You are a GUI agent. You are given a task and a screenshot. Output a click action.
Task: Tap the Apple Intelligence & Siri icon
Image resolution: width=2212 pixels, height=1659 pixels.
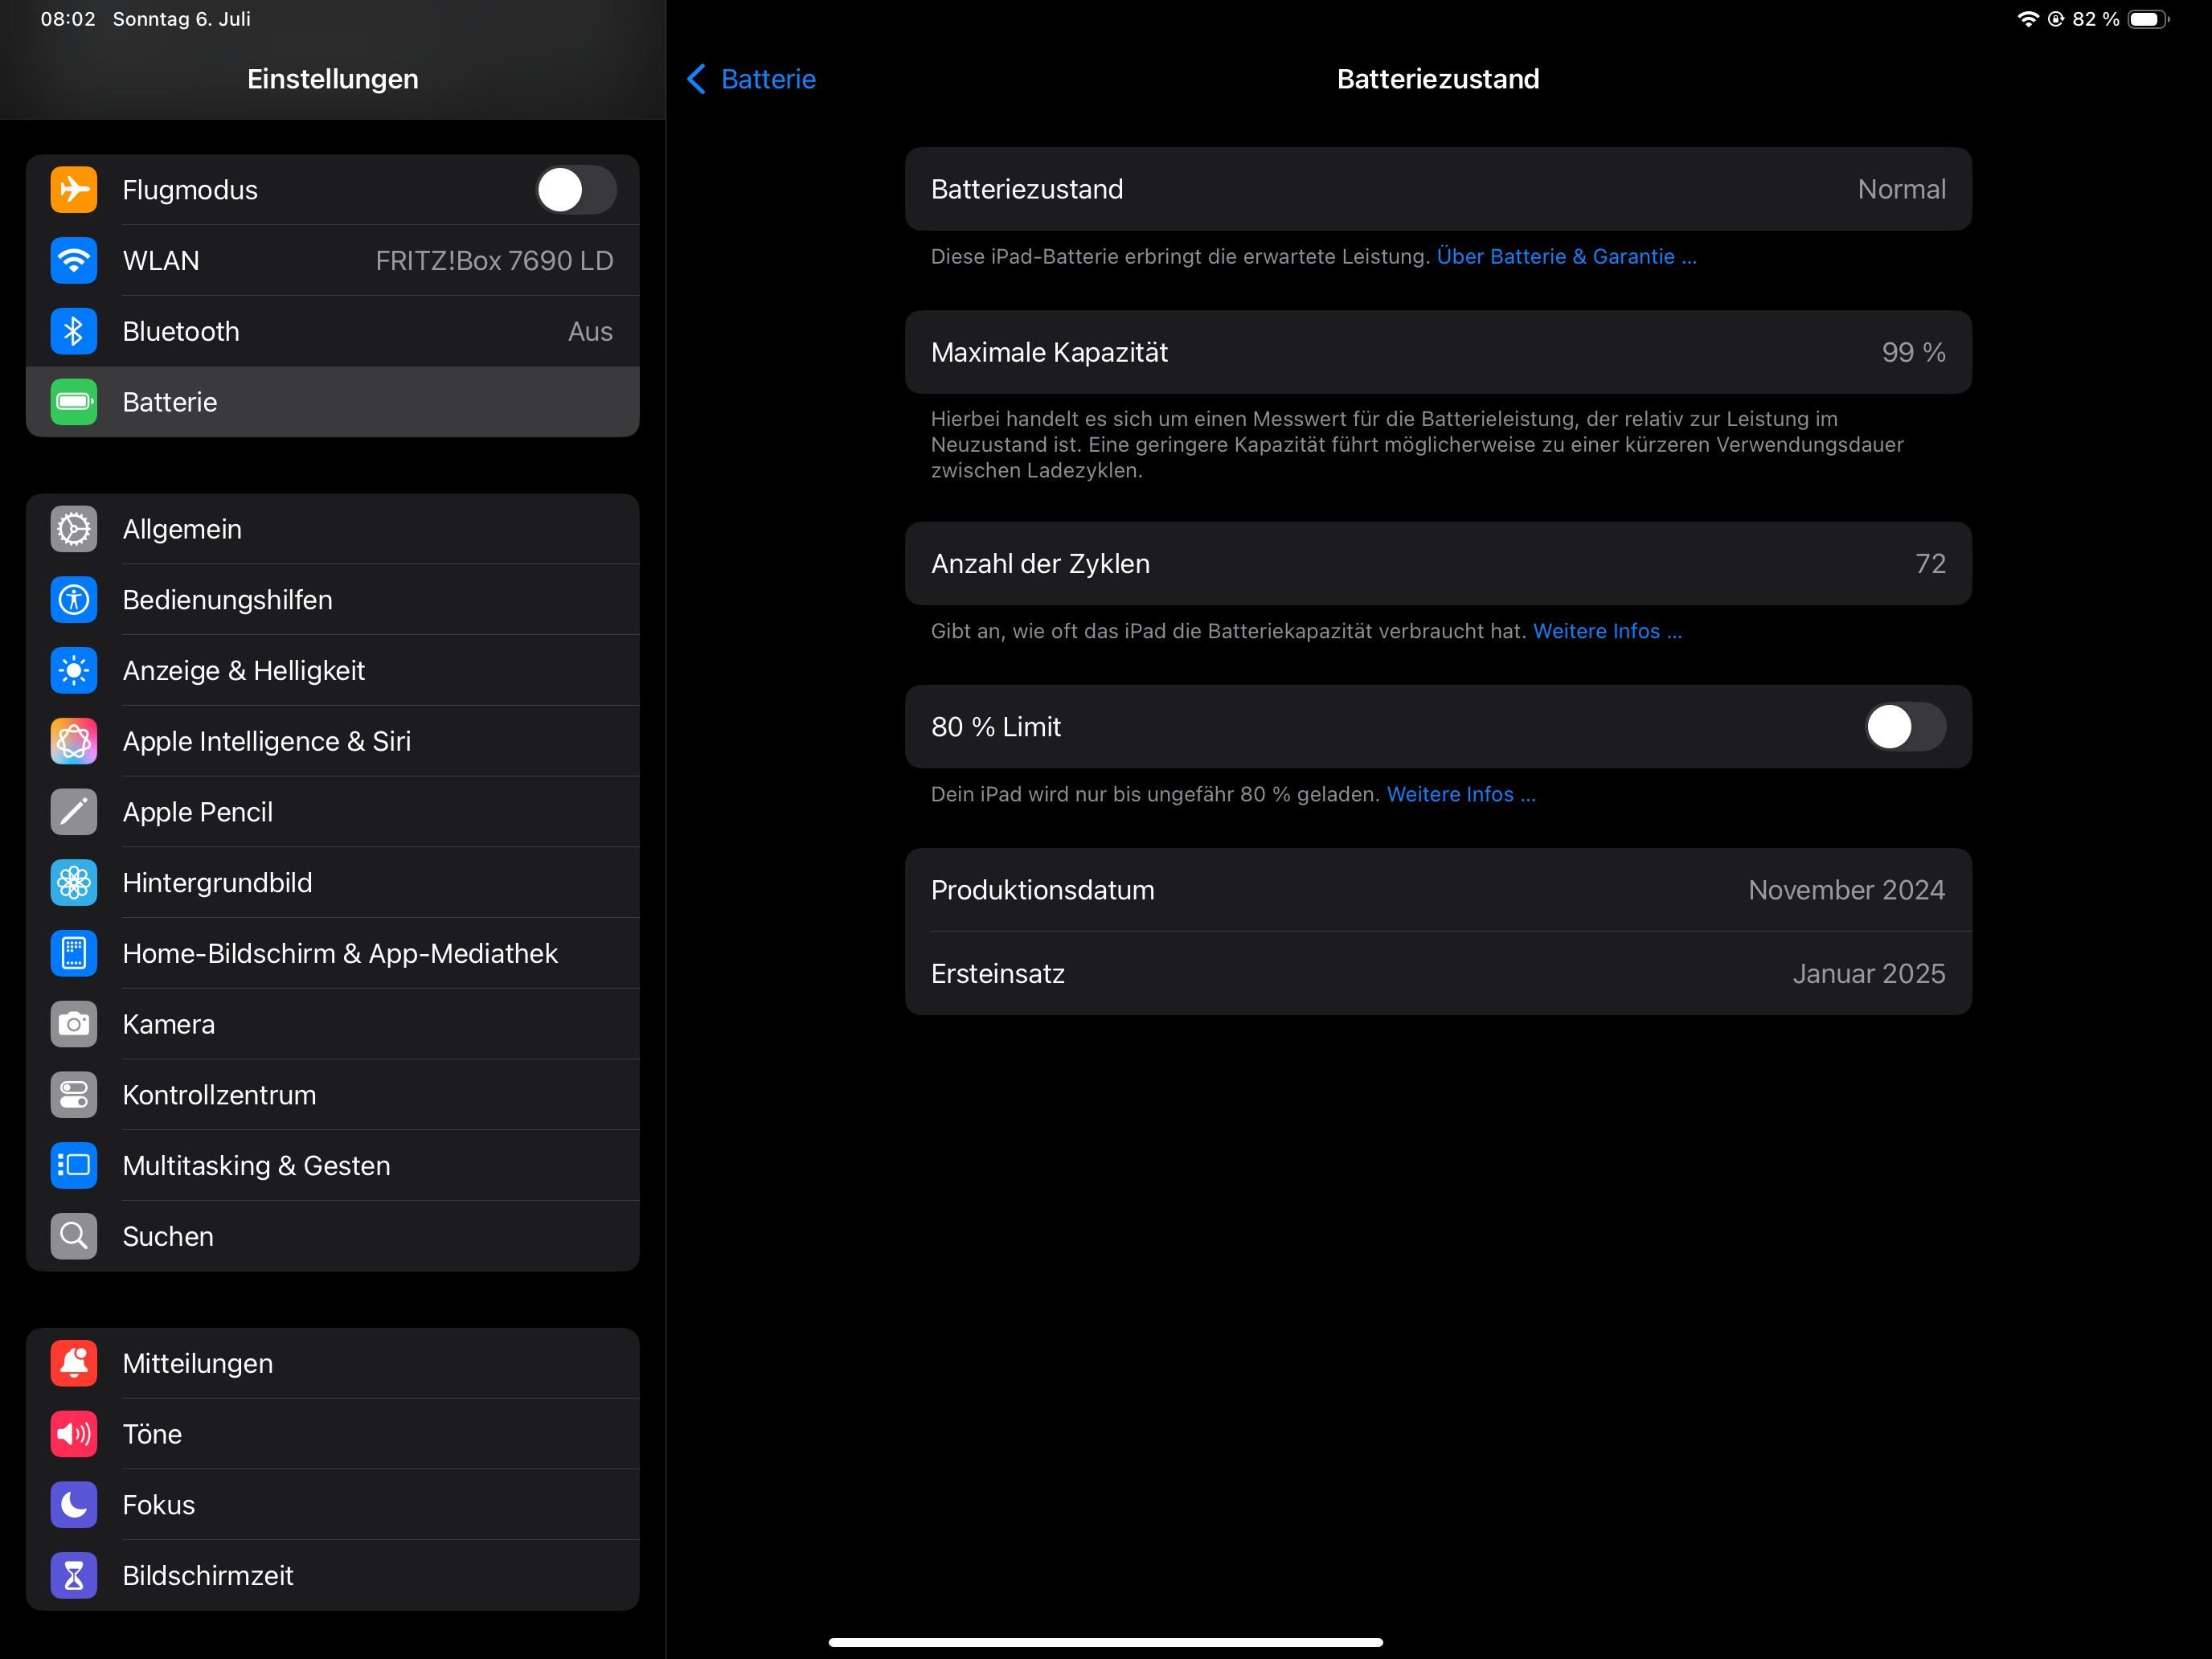[74, 741]
